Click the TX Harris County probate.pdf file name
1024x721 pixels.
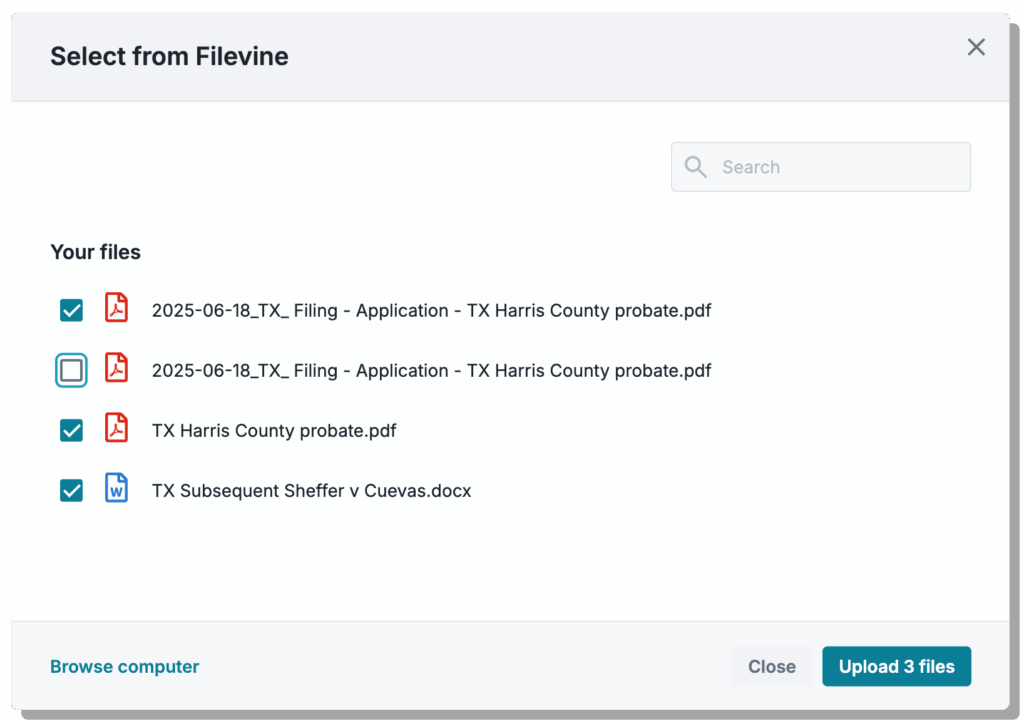point(274,431)
